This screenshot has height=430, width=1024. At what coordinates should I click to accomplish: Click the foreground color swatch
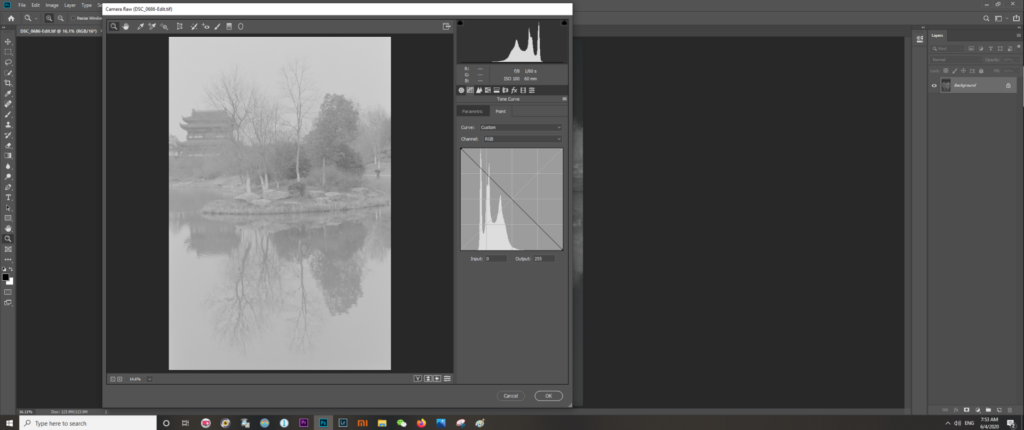click(x=5, y=277)
